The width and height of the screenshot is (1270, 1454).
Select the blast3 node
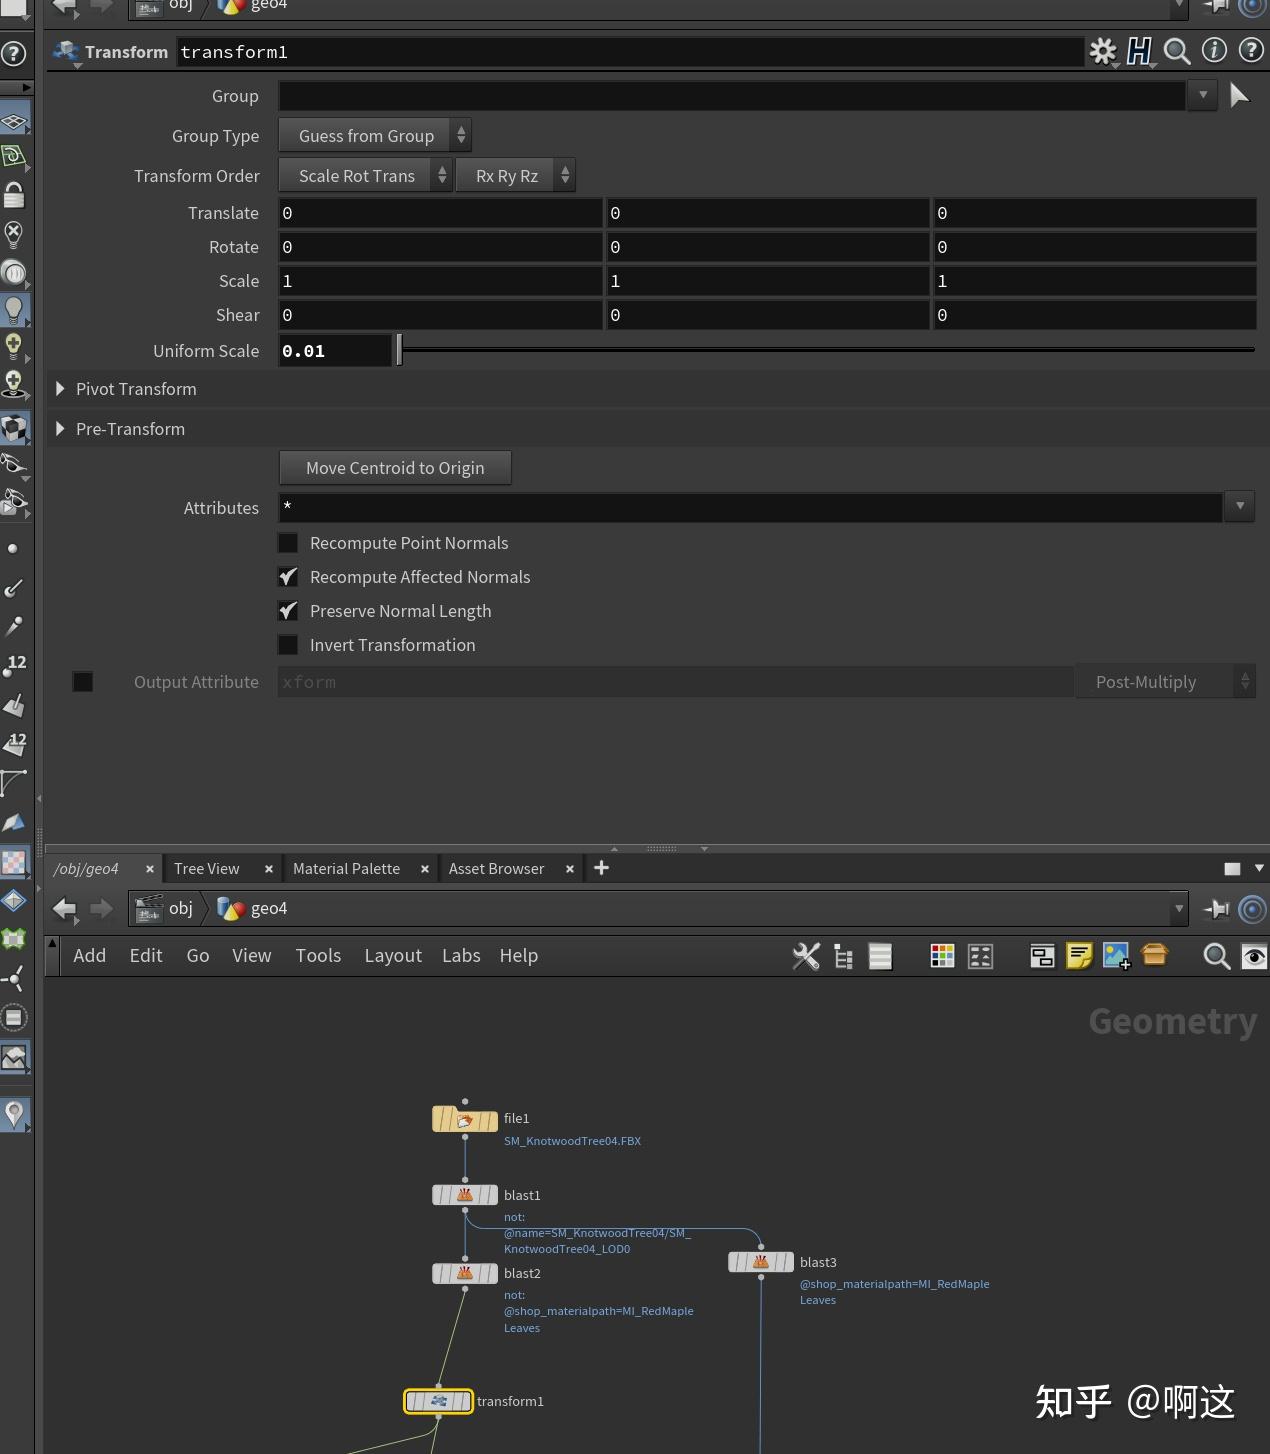pos(761,1262)
